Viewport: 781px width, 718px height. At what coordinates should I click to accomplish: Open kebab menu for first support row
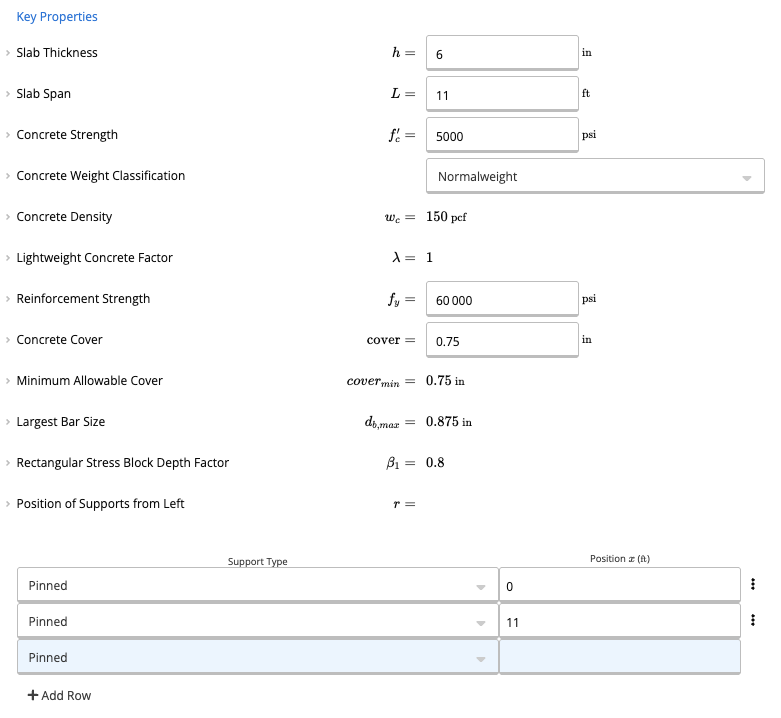pyautogui.click(x=752, y=585)
